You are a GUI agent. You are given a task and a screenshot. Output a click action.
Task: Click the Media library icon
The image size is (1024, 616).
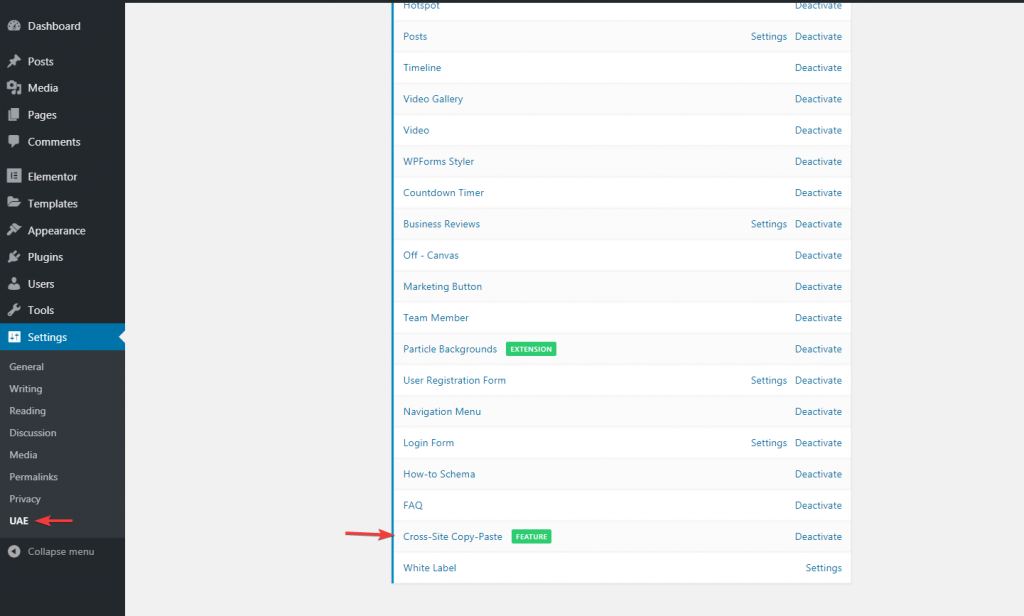tap(14, 88)
